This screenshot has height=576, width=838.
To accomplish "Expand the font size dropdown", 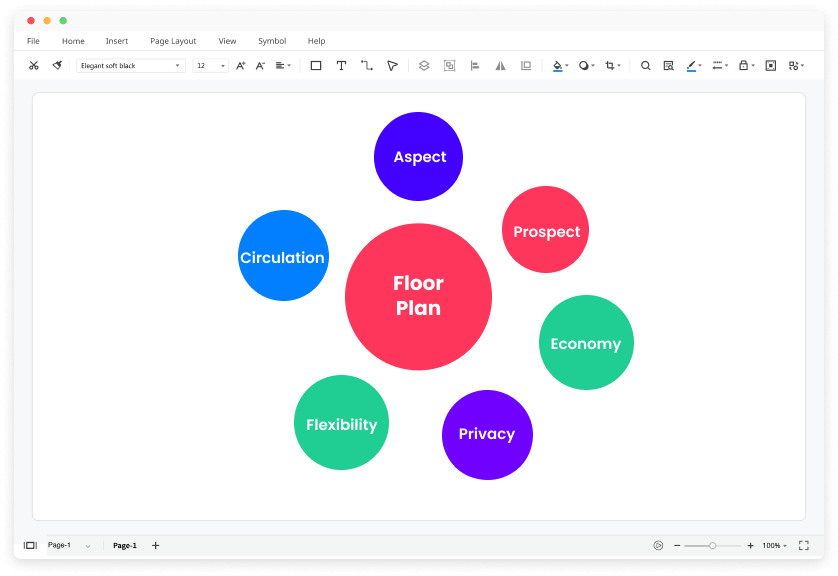I will coord(210,66).
